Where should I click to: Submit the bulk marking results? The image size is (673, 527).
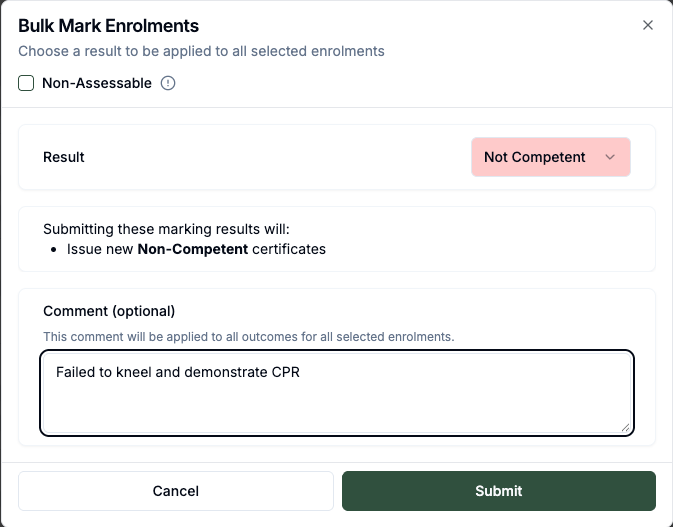[498, 491]
